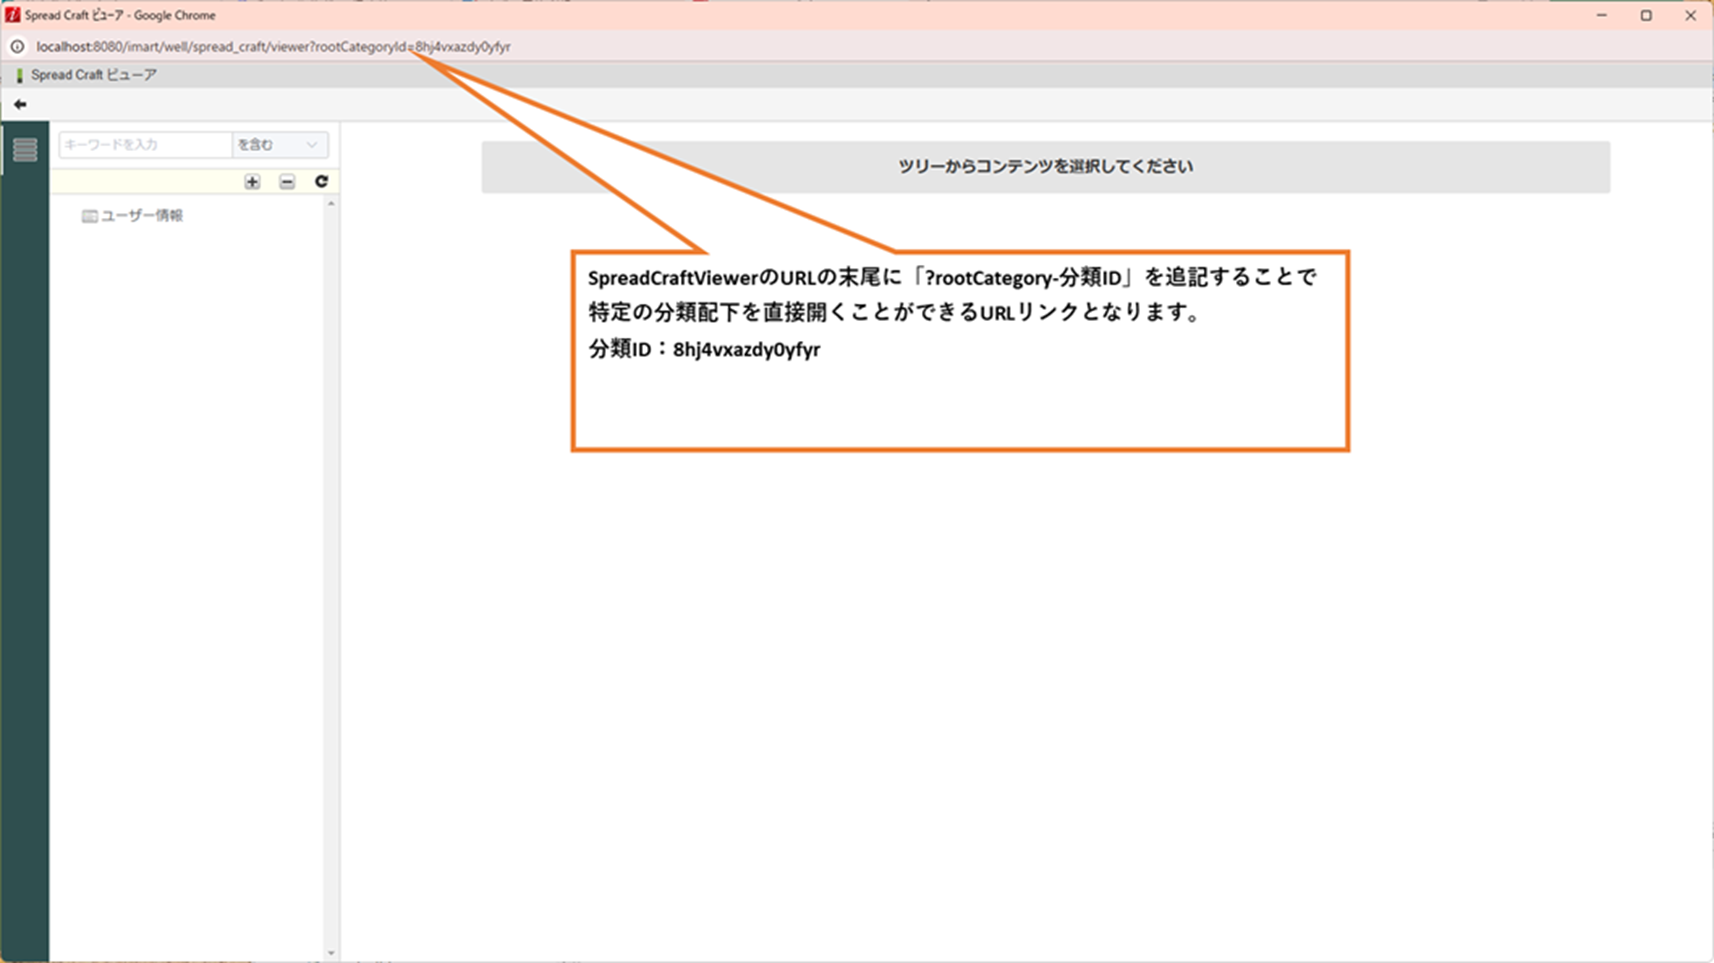
Task: Click the green Spread Craft ビューア header icon
Action: (x=19, y=75)
